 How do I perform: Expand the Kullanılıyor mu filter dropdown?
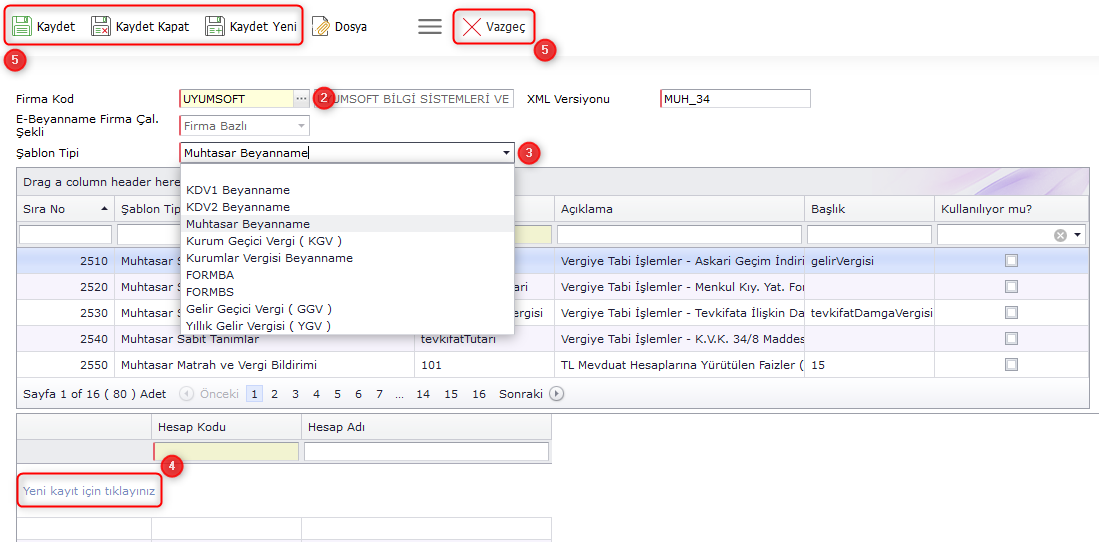[x=1078, y=235]
